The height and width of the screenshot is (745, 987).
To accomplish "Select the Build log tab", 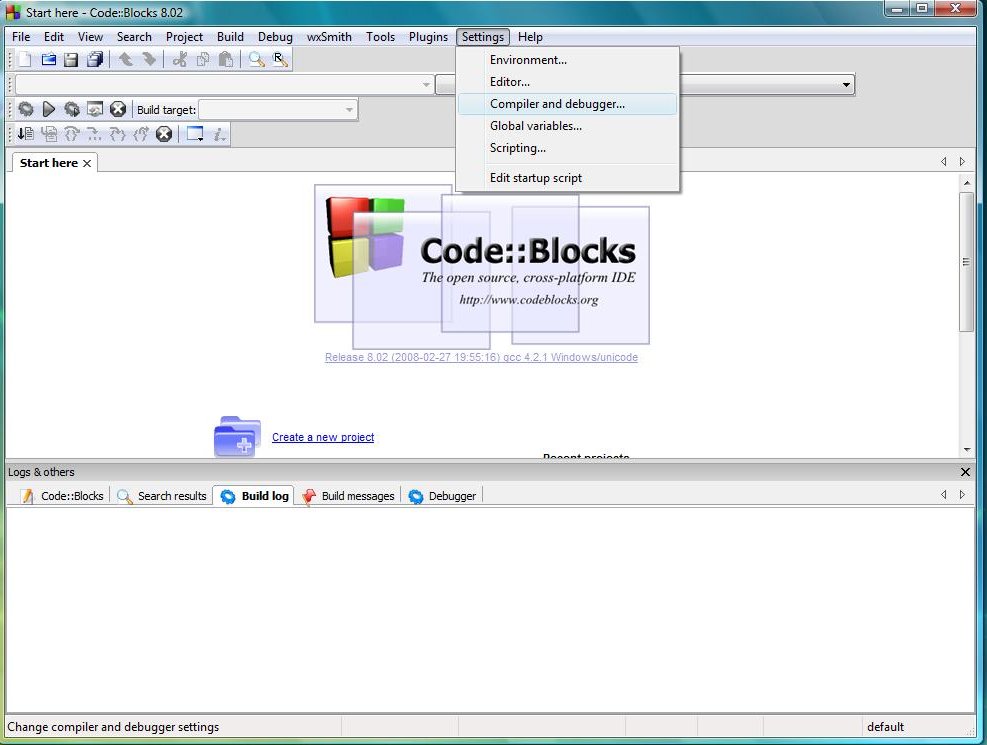I will point(254,496).
